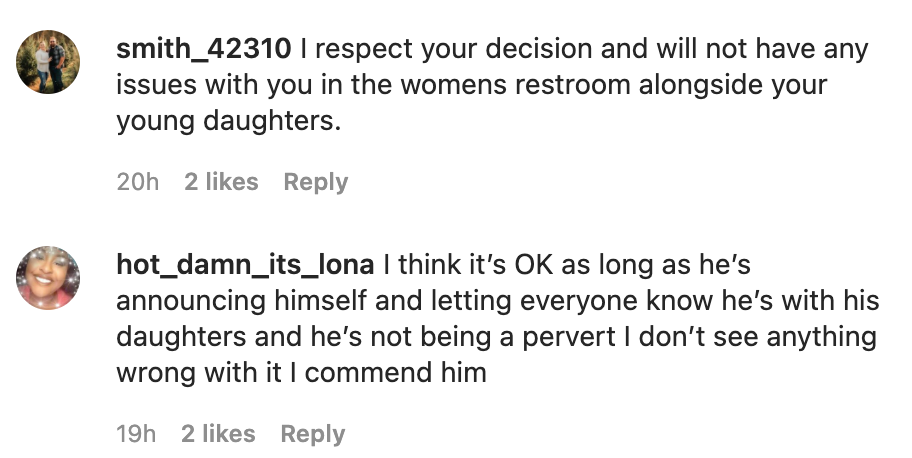
Task: Visit the smith_42310 username link
Action: point(204,49)
